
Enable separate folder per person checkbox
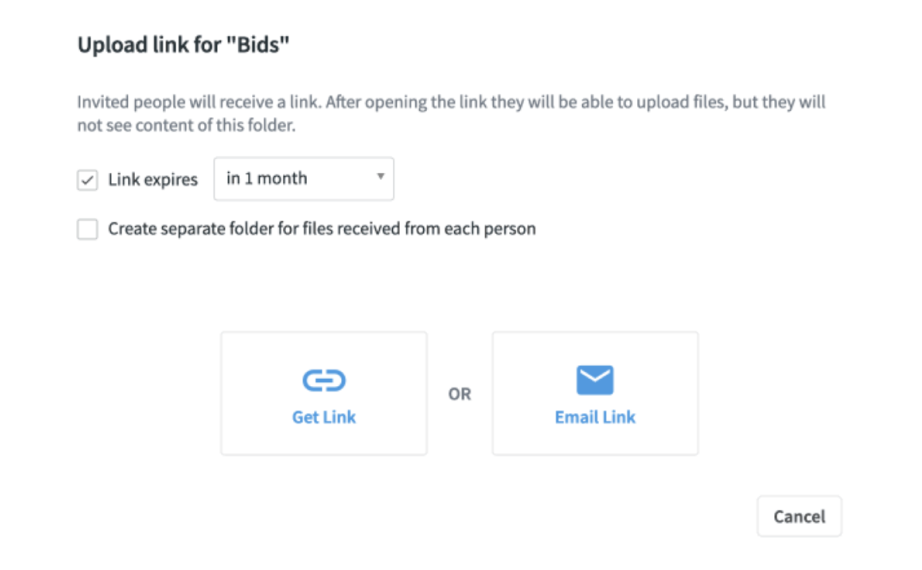tap(88, 229)
